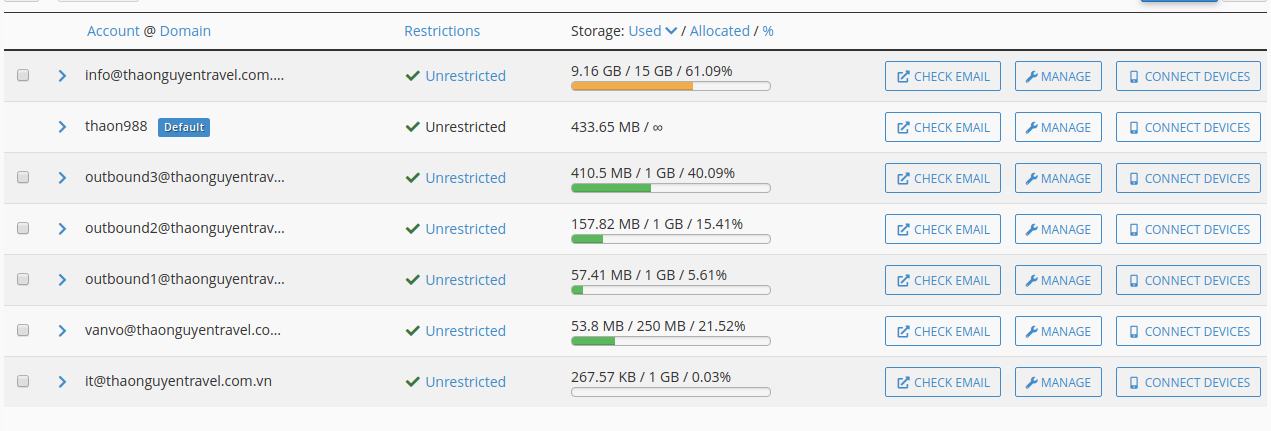Expand the thaon988 default account details
The width and height of the screenshot is (1271, 431).
coord(62,127)
